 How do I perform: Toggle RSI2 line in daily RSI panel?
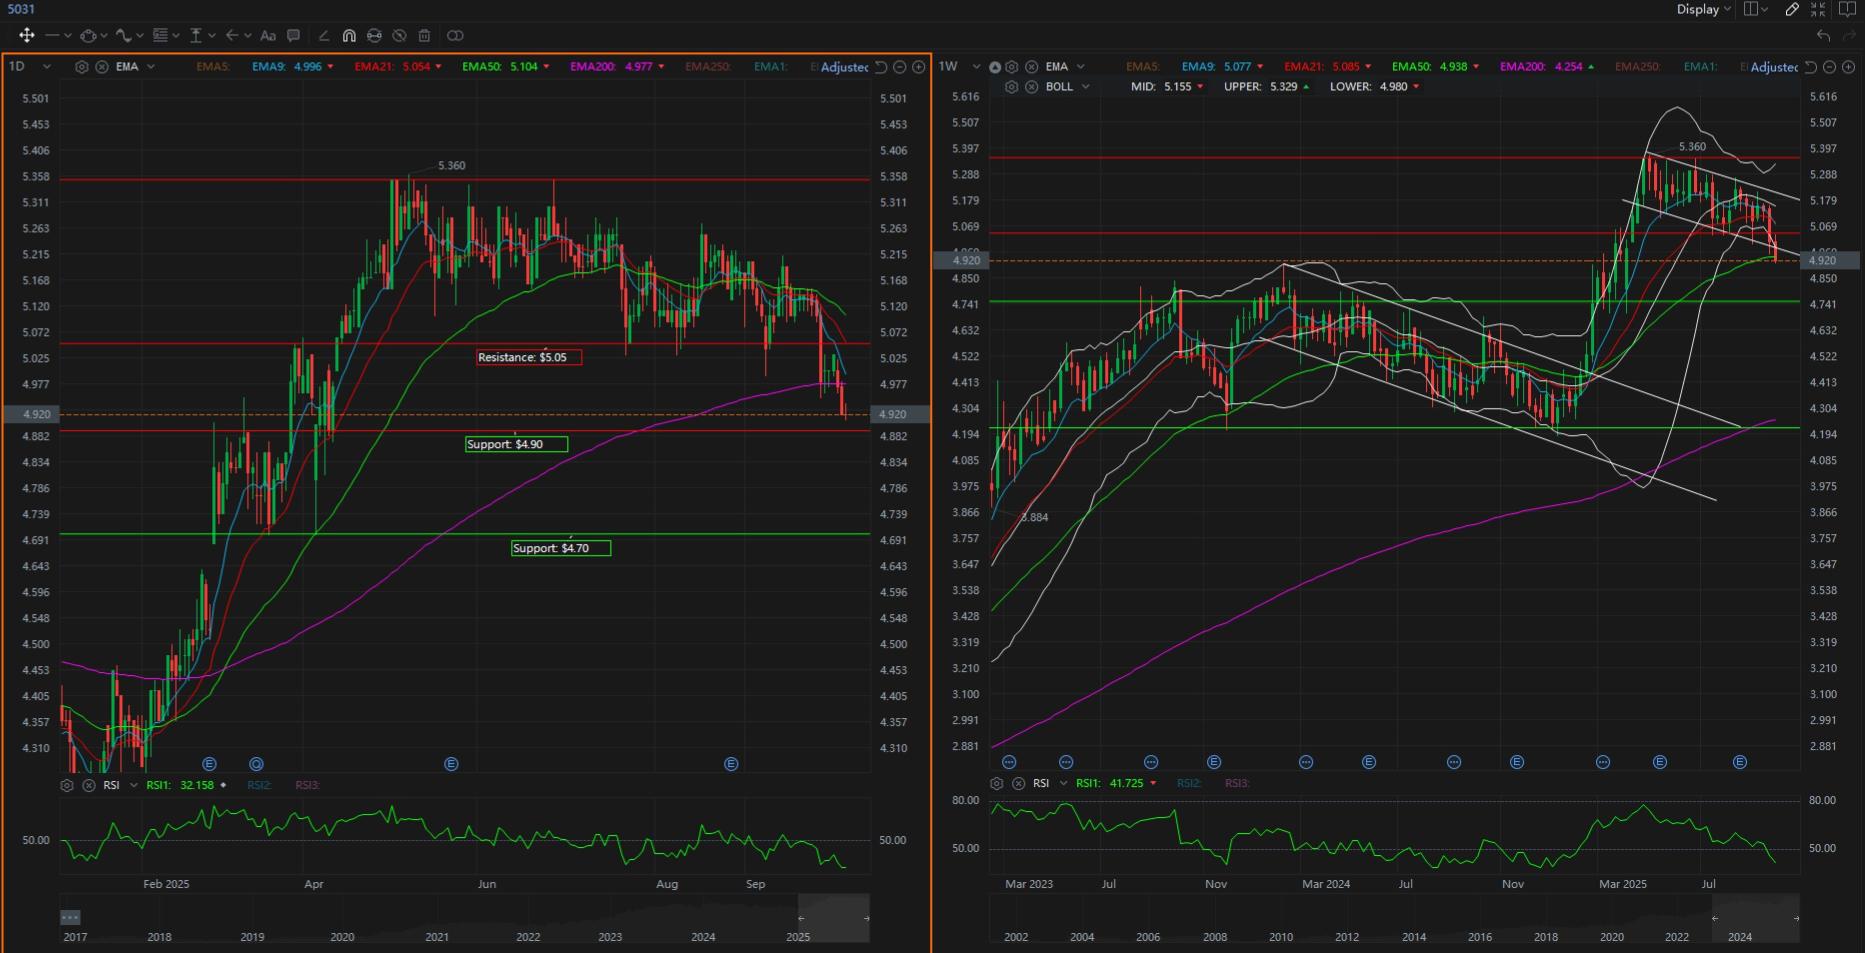(x=258, y=785)
